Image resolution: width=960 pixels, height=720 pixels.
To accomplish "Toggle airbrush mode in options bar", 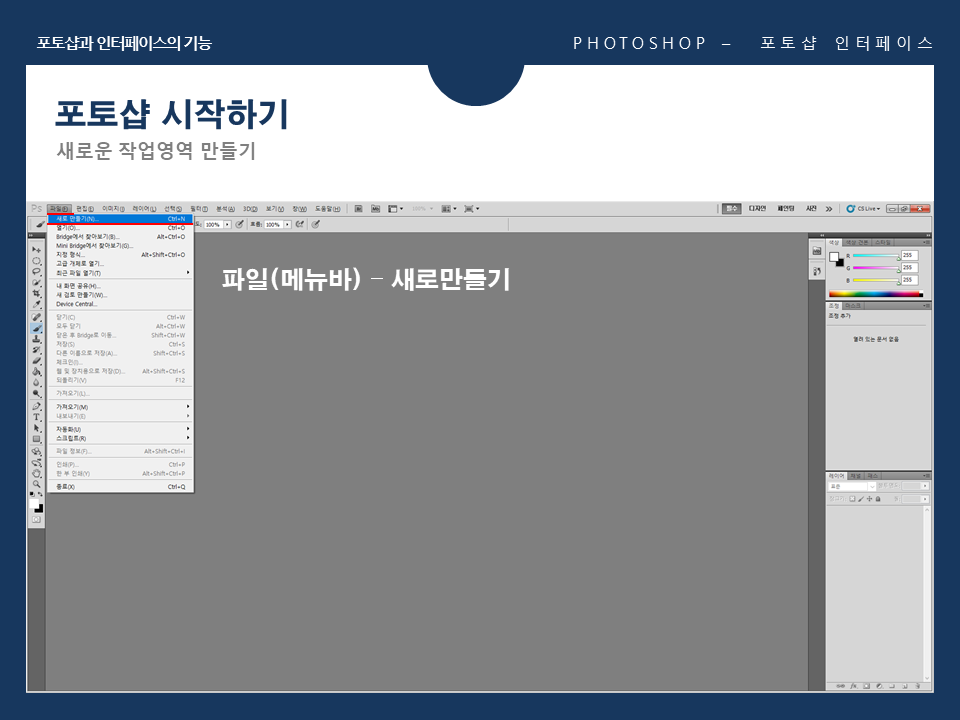I will pos(300,224).
